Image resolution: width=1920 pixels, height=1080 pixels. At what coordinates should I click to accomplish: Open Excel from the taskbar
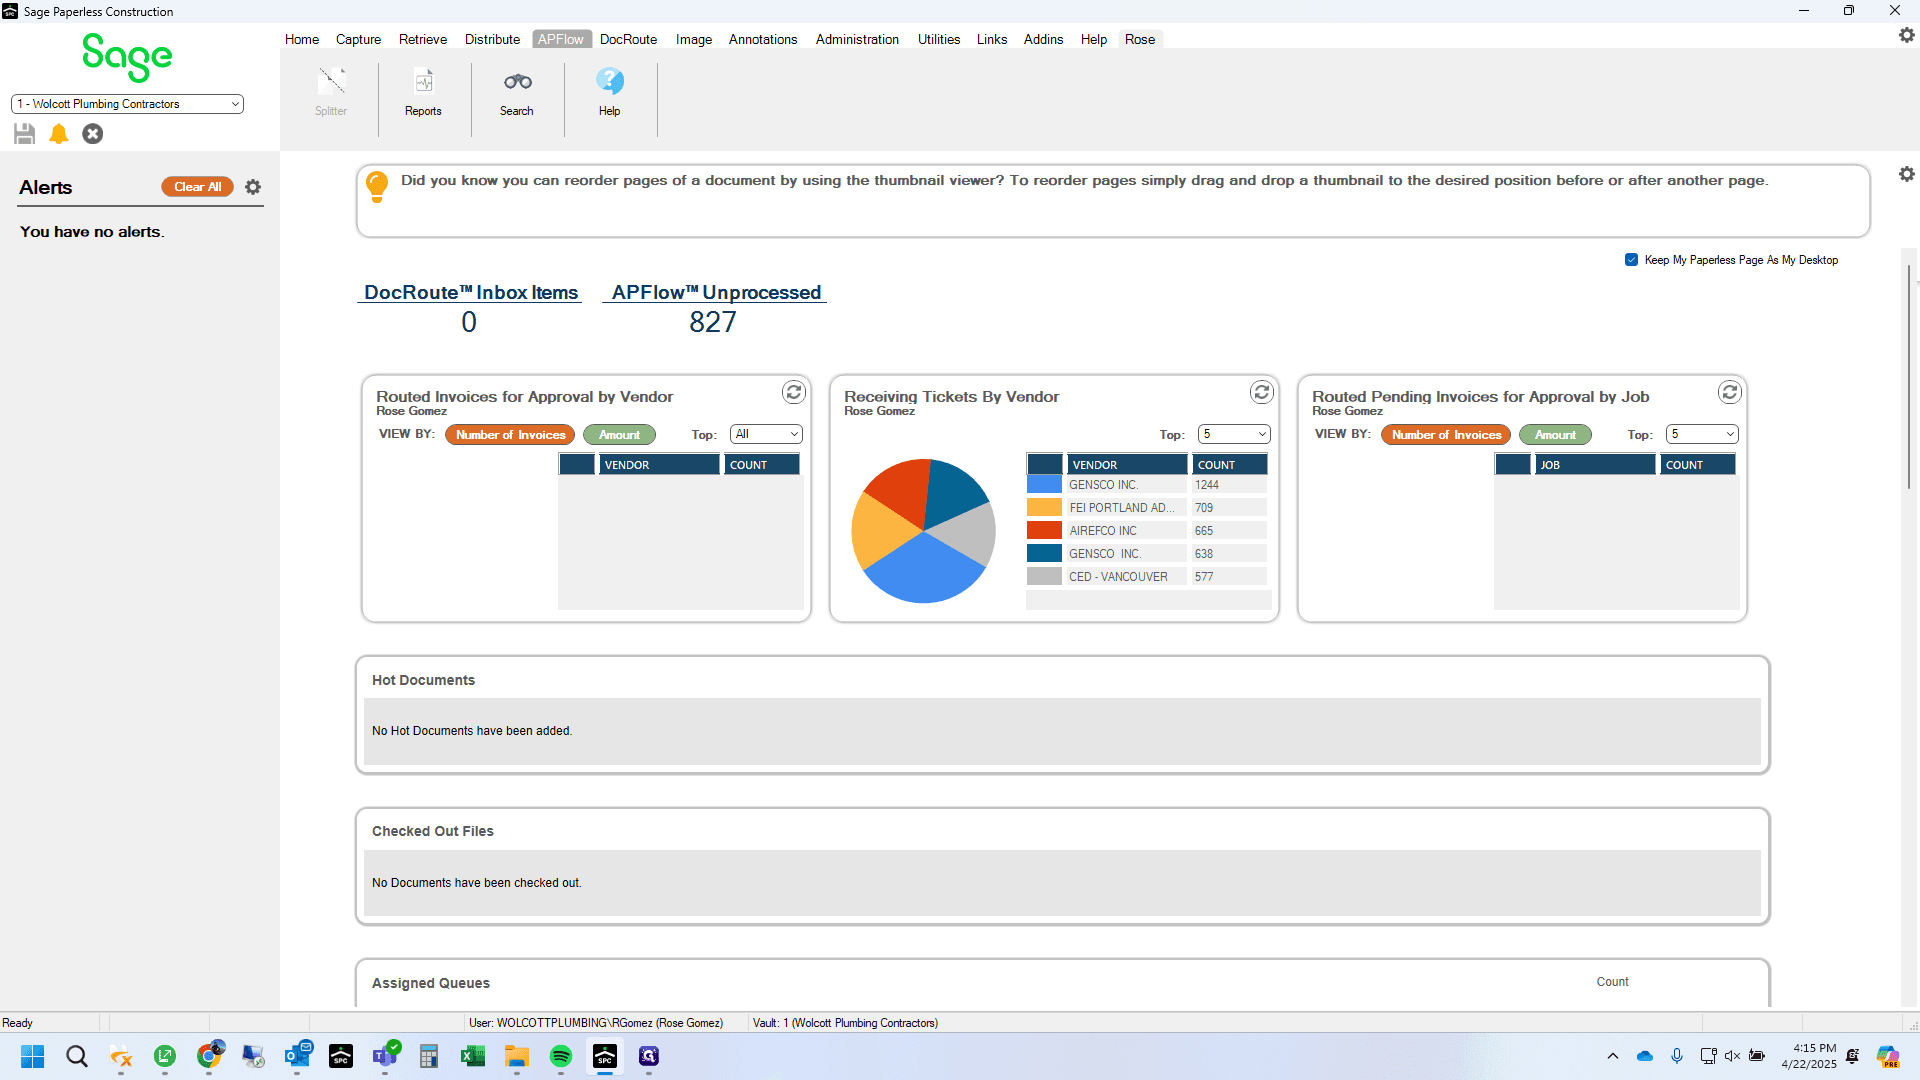pyautogui.click(x=473, y=1056)
